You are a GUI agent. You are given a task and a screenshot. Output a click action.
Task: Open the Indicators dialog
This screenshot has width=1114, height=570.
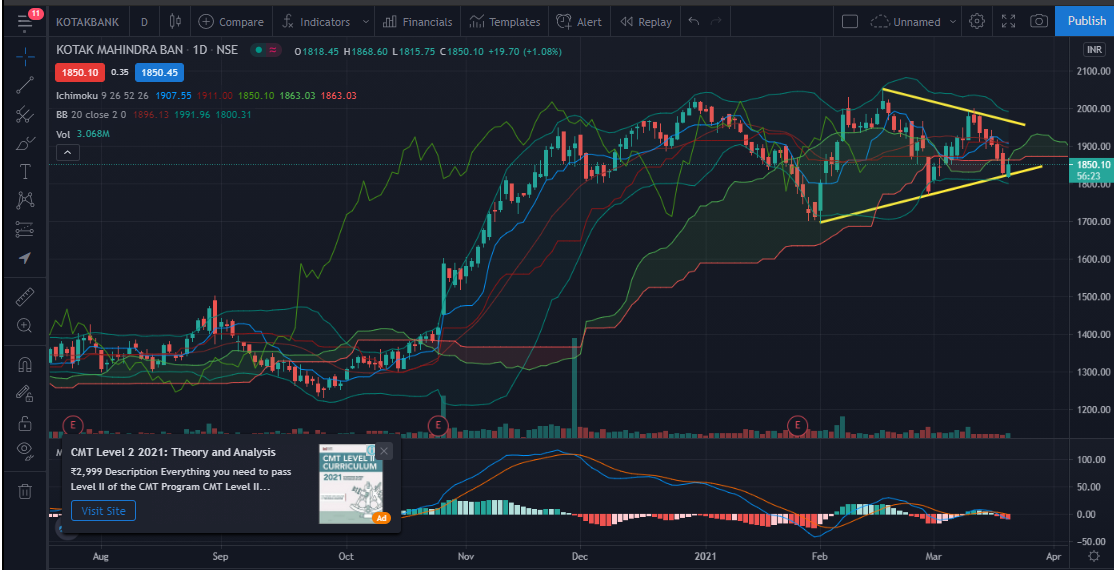(315, 21)
